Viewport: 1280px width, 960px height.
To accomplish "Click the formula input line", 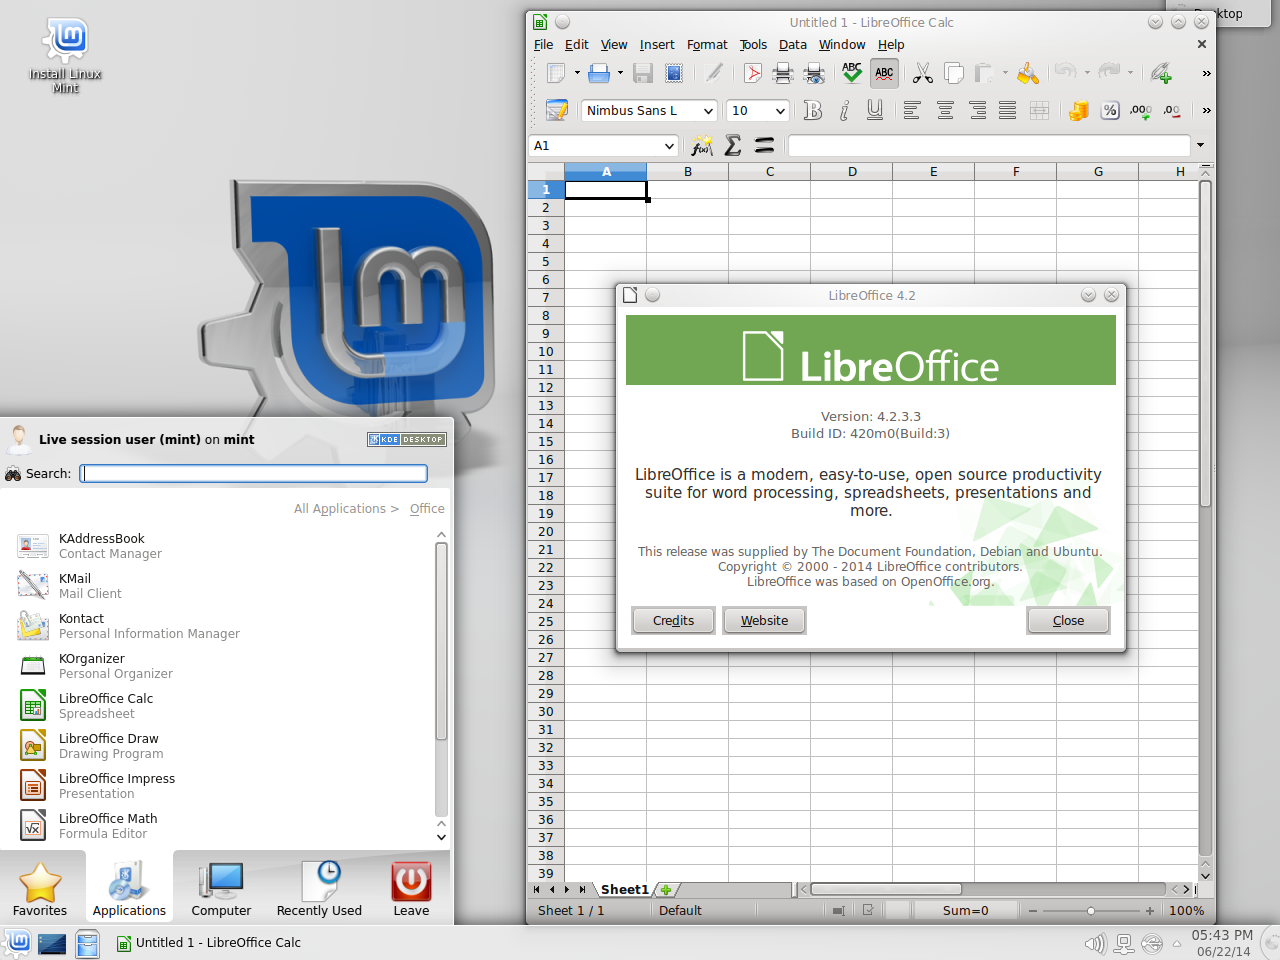I will pyautogui.click(x=989, y=146).
